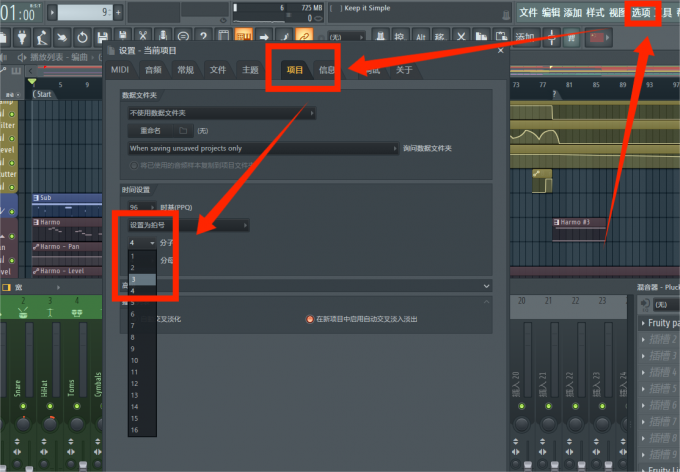Choose 12 in the numerator list
The height and width of the screenshot is (472, 680).
(142, 384)
